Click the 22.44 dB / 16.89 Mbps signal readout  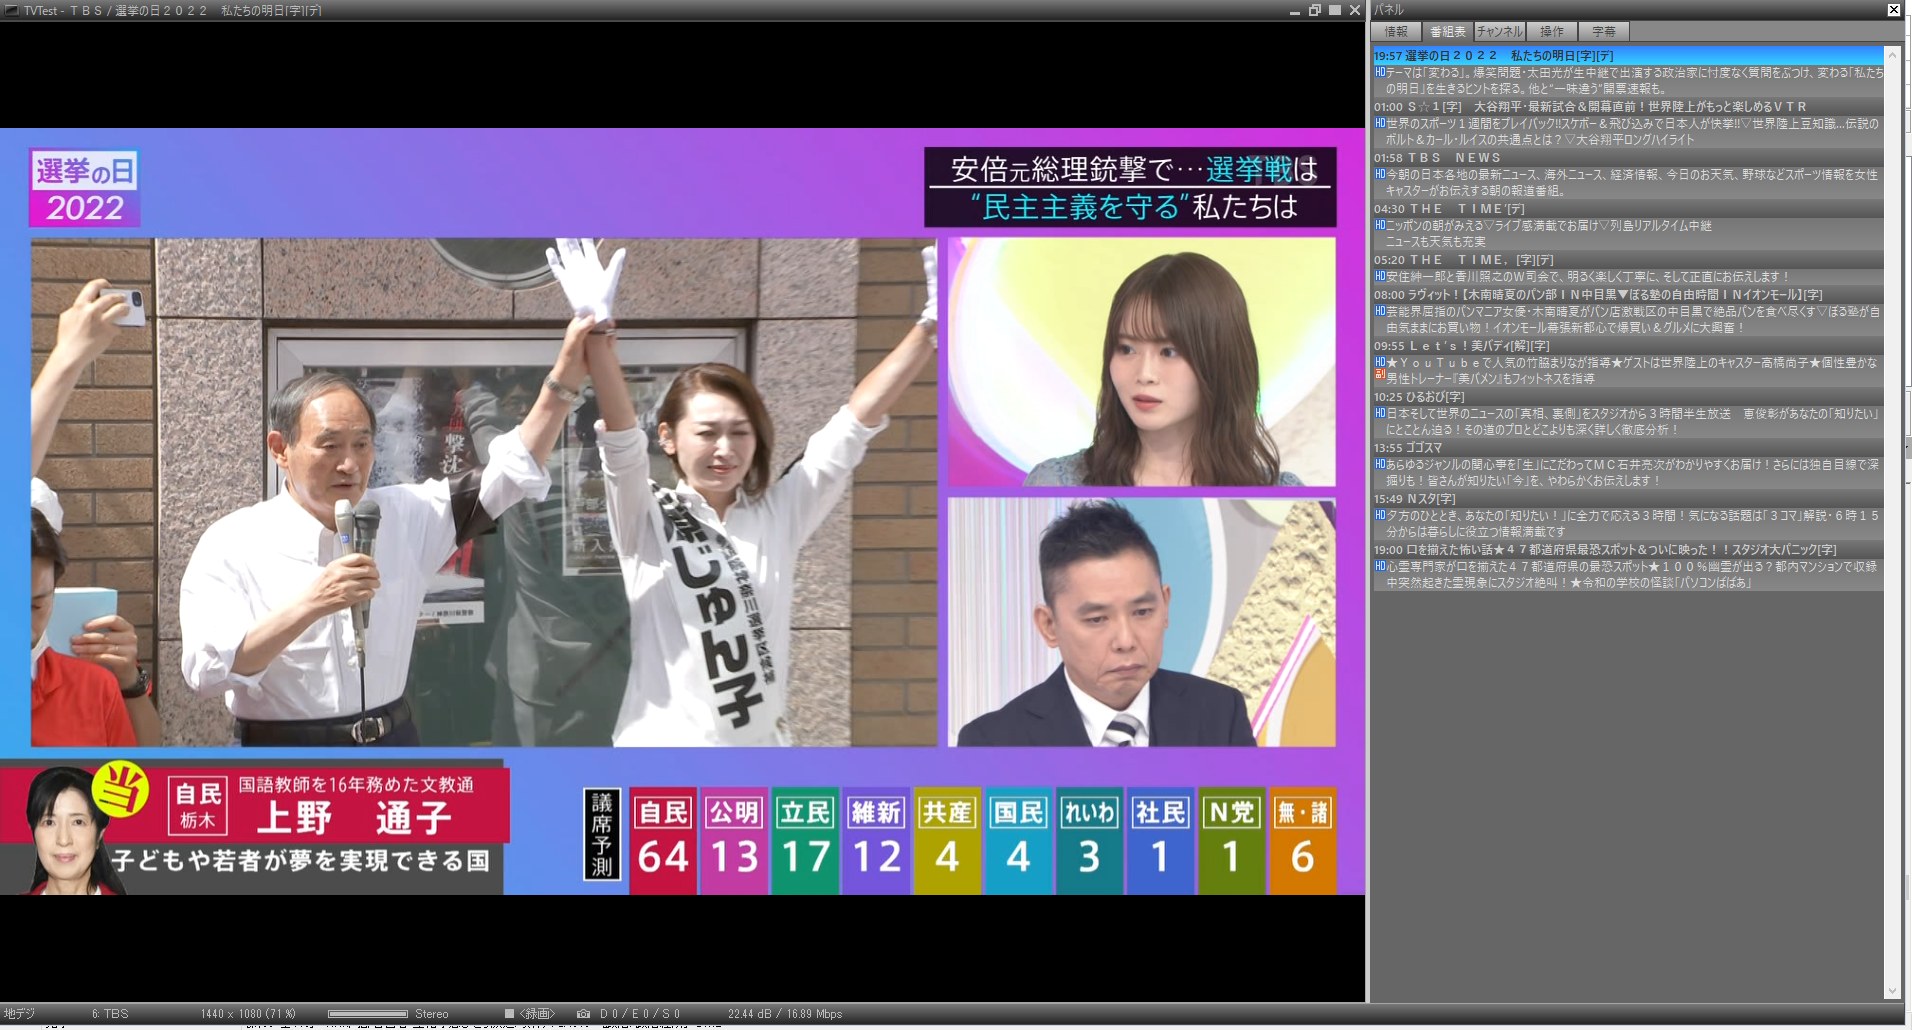tap(785, 1014)
